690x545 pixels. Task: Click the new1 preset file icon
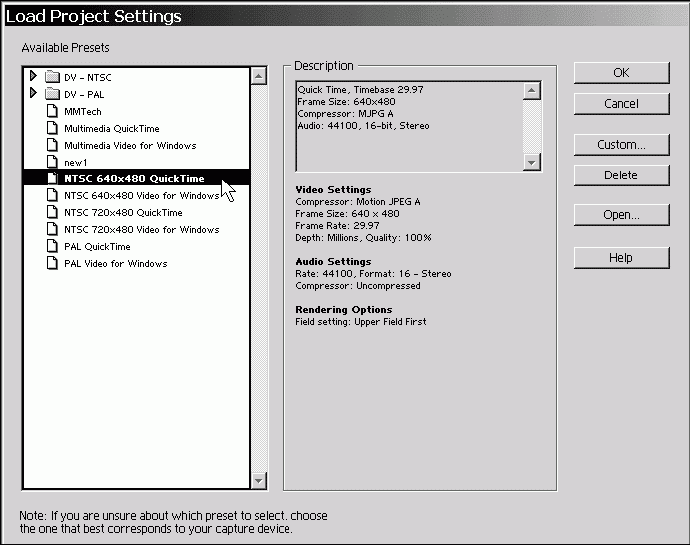click(x=53, y=162)
